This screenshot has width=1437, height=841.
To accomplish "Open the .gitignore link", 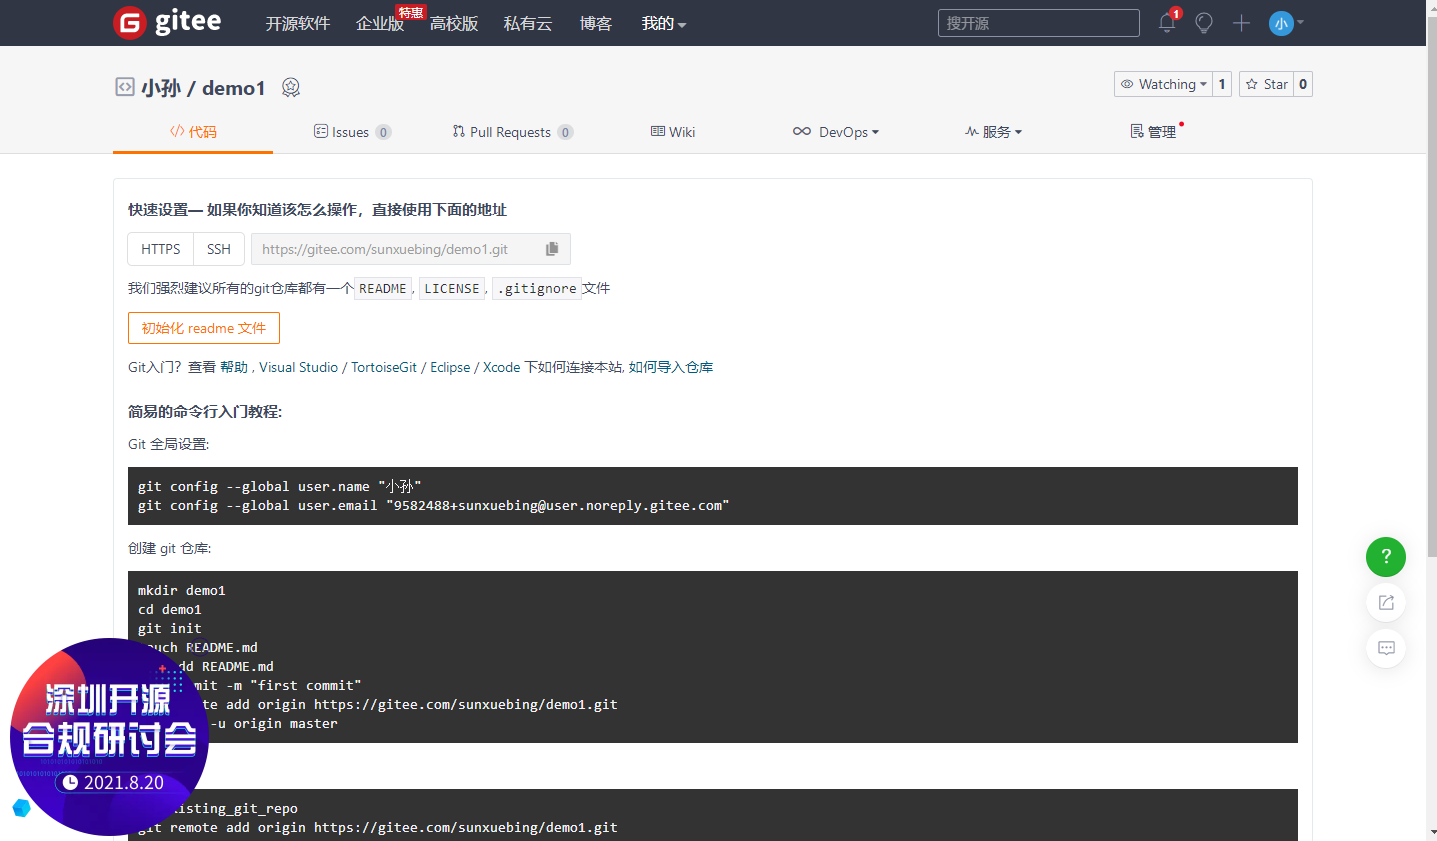I will pyautogui.click(x=537, y=289).
